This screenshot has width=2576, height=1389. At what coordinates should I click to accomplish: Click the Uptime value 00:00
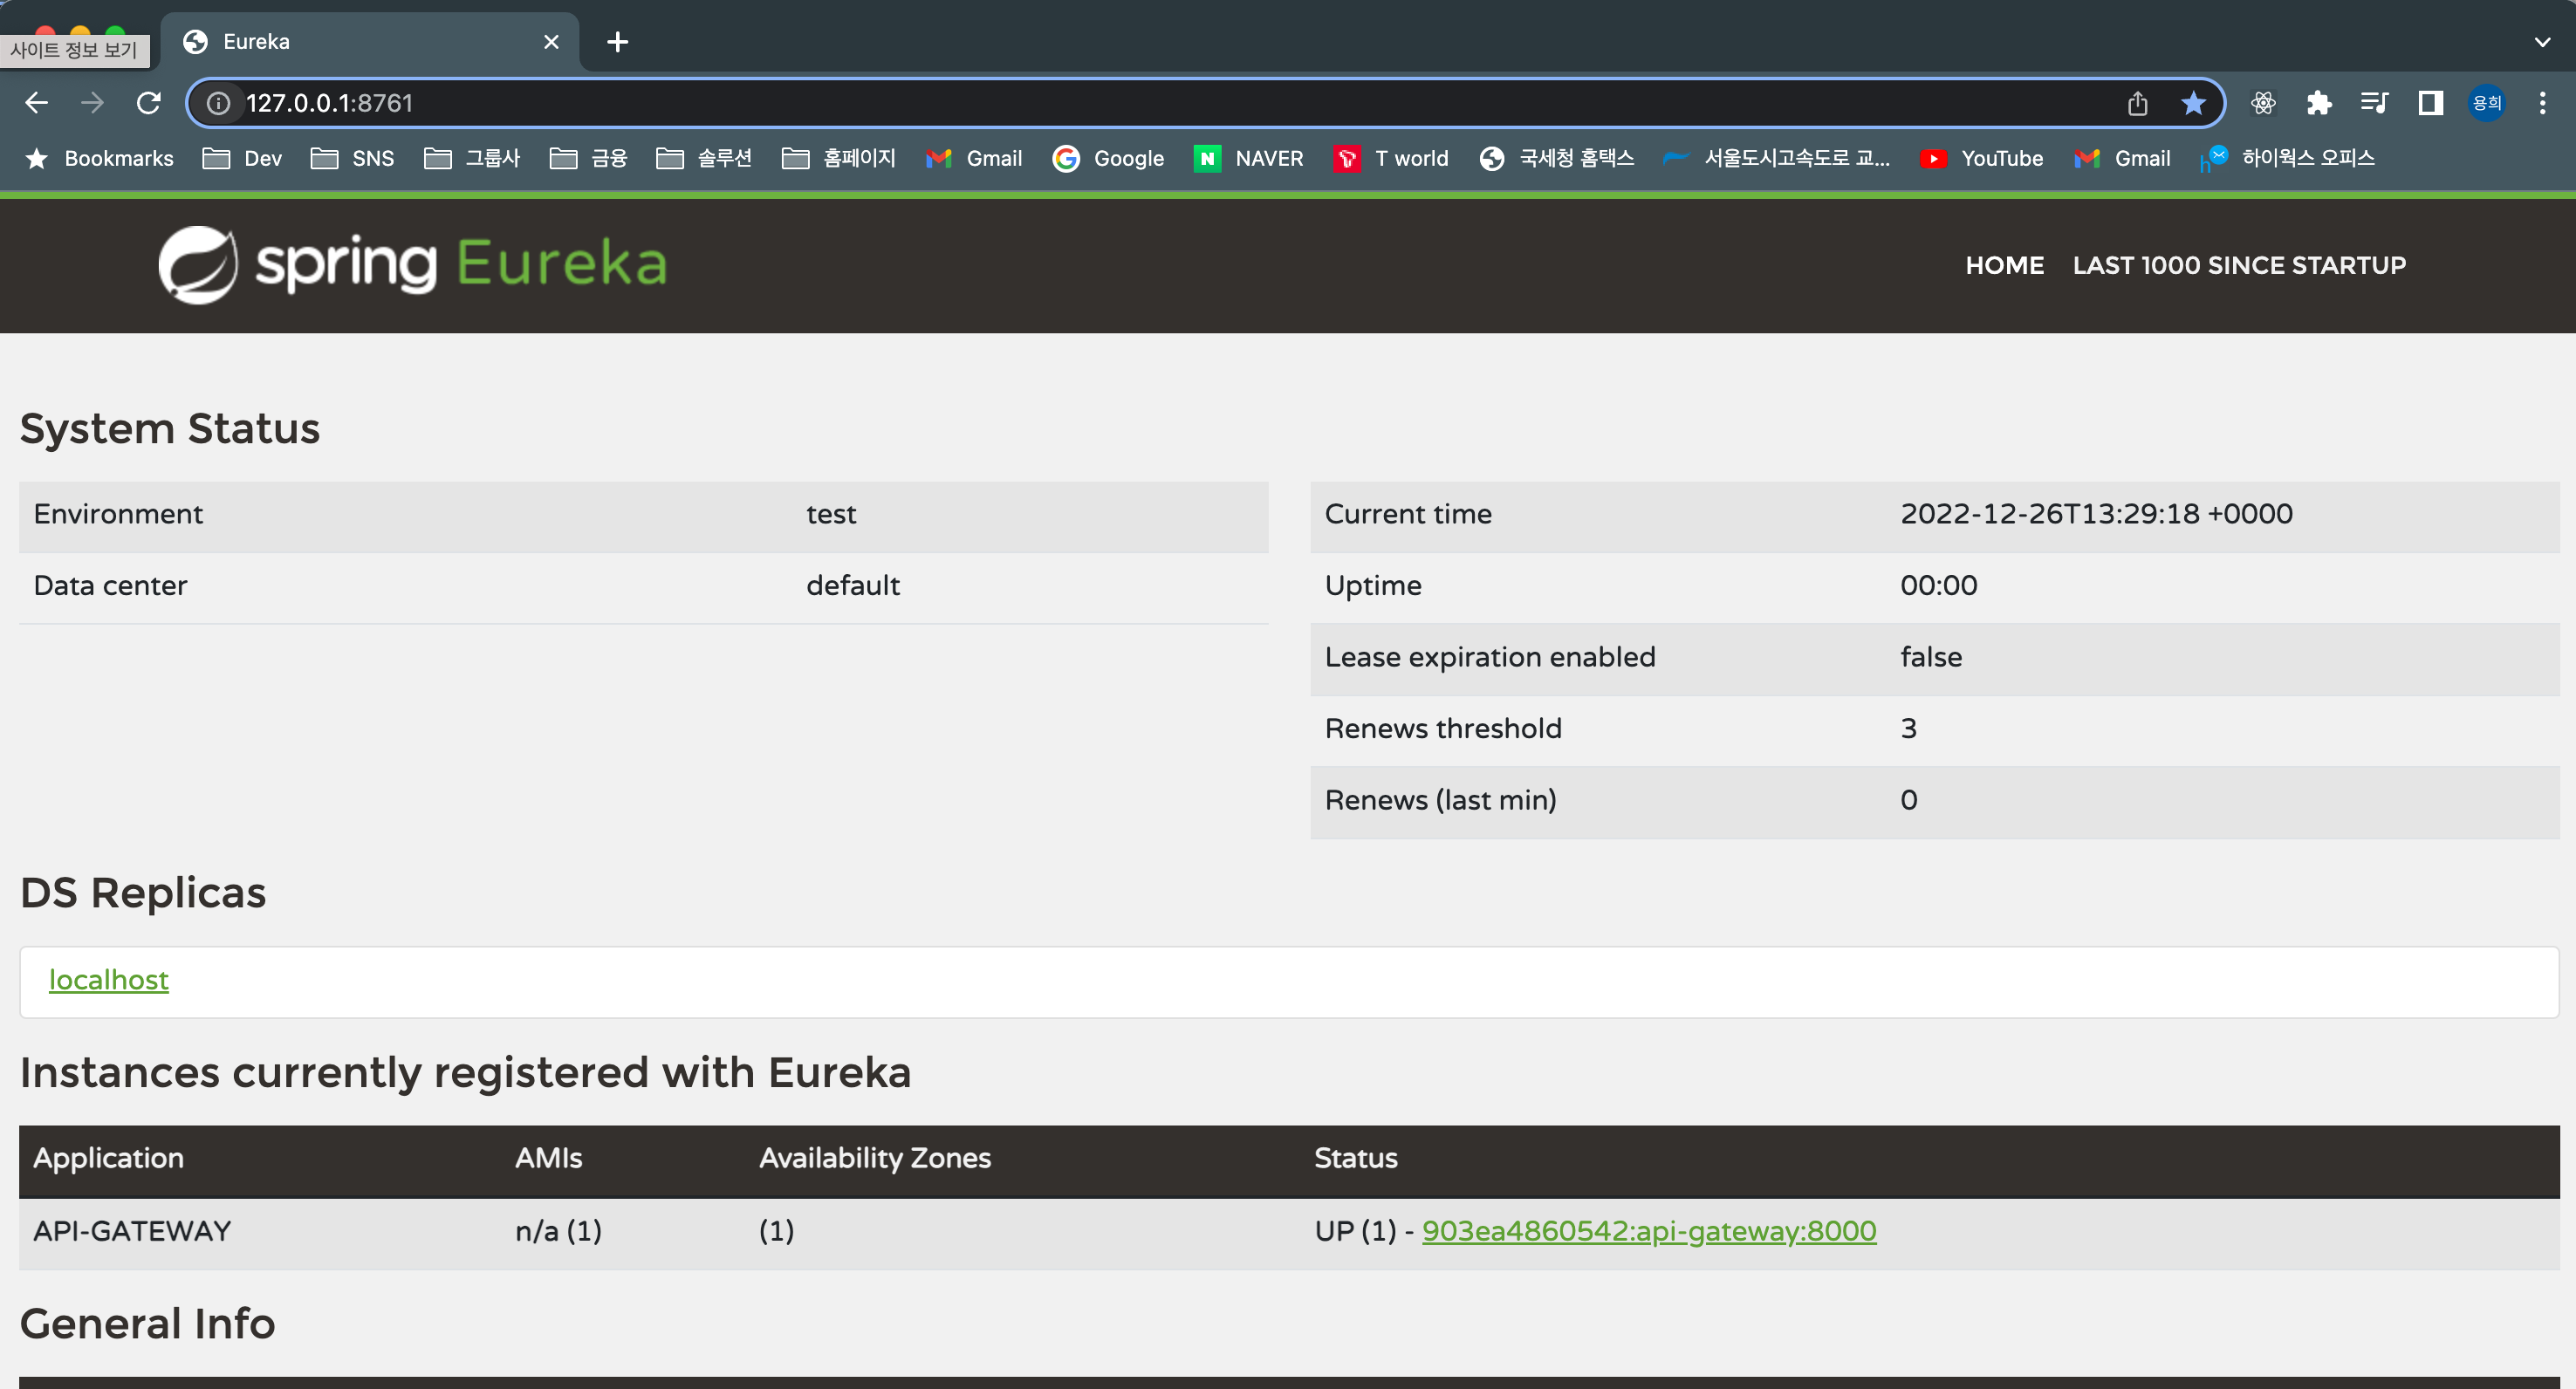tap(1938, 585)
